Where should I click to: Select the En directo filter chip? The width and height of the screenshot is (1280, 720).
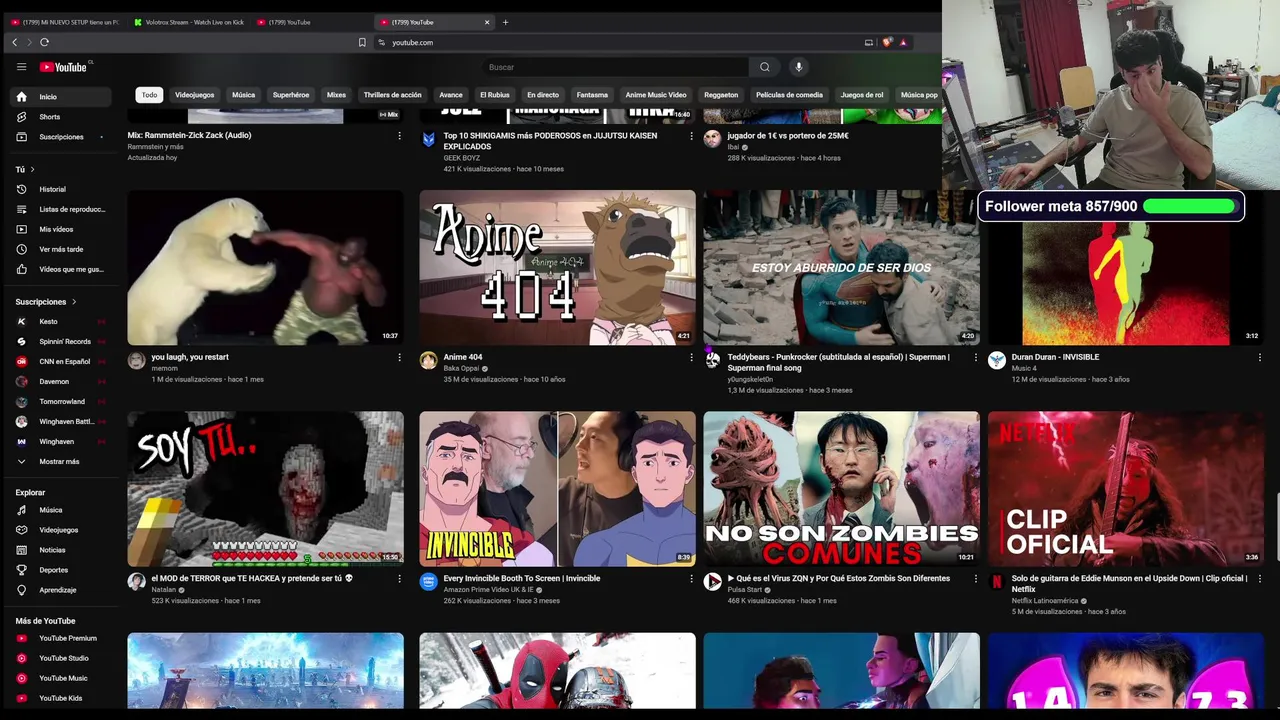[x=543, y=95]
